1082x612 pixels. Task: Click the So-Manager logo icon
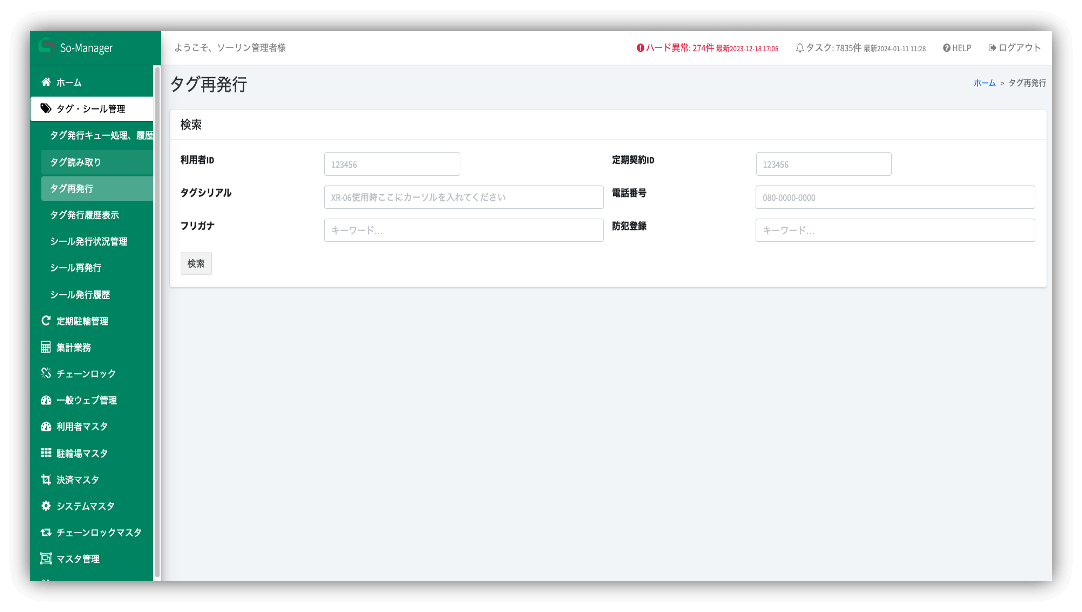pos(45,47)
